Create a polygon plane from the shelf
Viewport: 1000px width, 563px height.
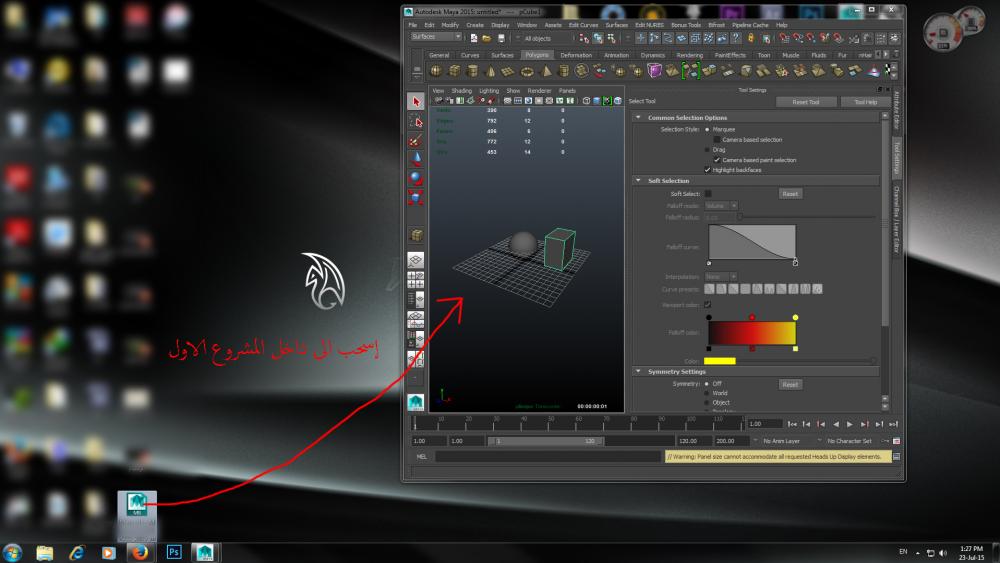(508, 71)
